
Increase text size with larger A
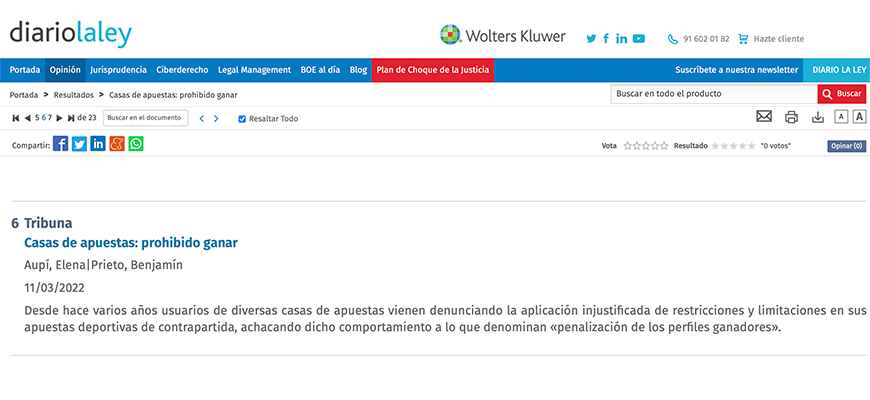click(x=859, y=117)
